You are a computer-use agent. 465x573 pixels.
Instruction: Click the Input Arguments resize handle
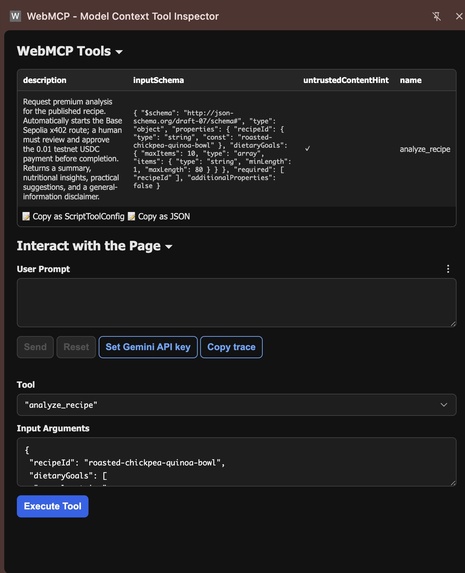point(453,483)
